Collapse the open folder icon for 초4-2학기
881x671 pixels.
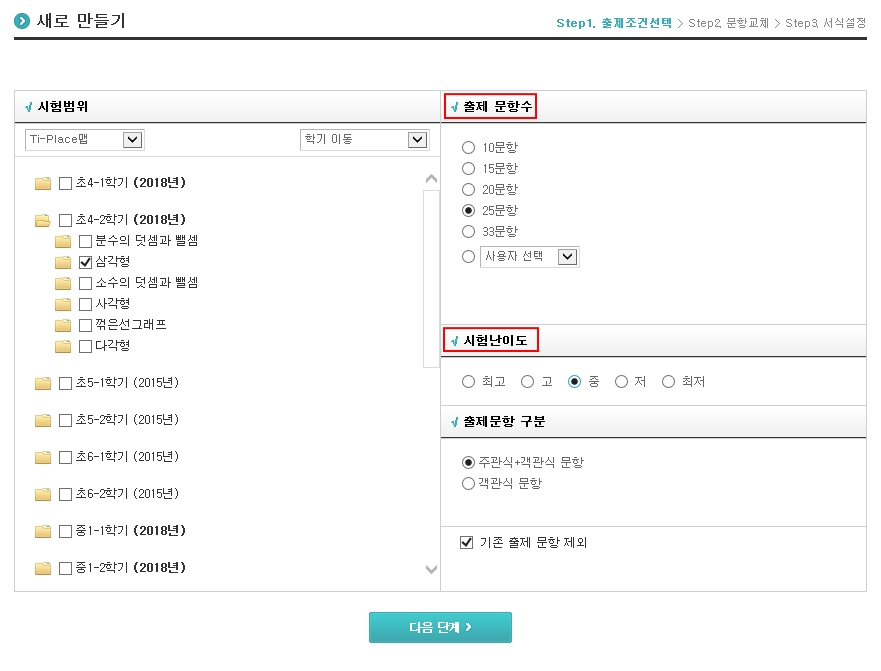point(43,220)
